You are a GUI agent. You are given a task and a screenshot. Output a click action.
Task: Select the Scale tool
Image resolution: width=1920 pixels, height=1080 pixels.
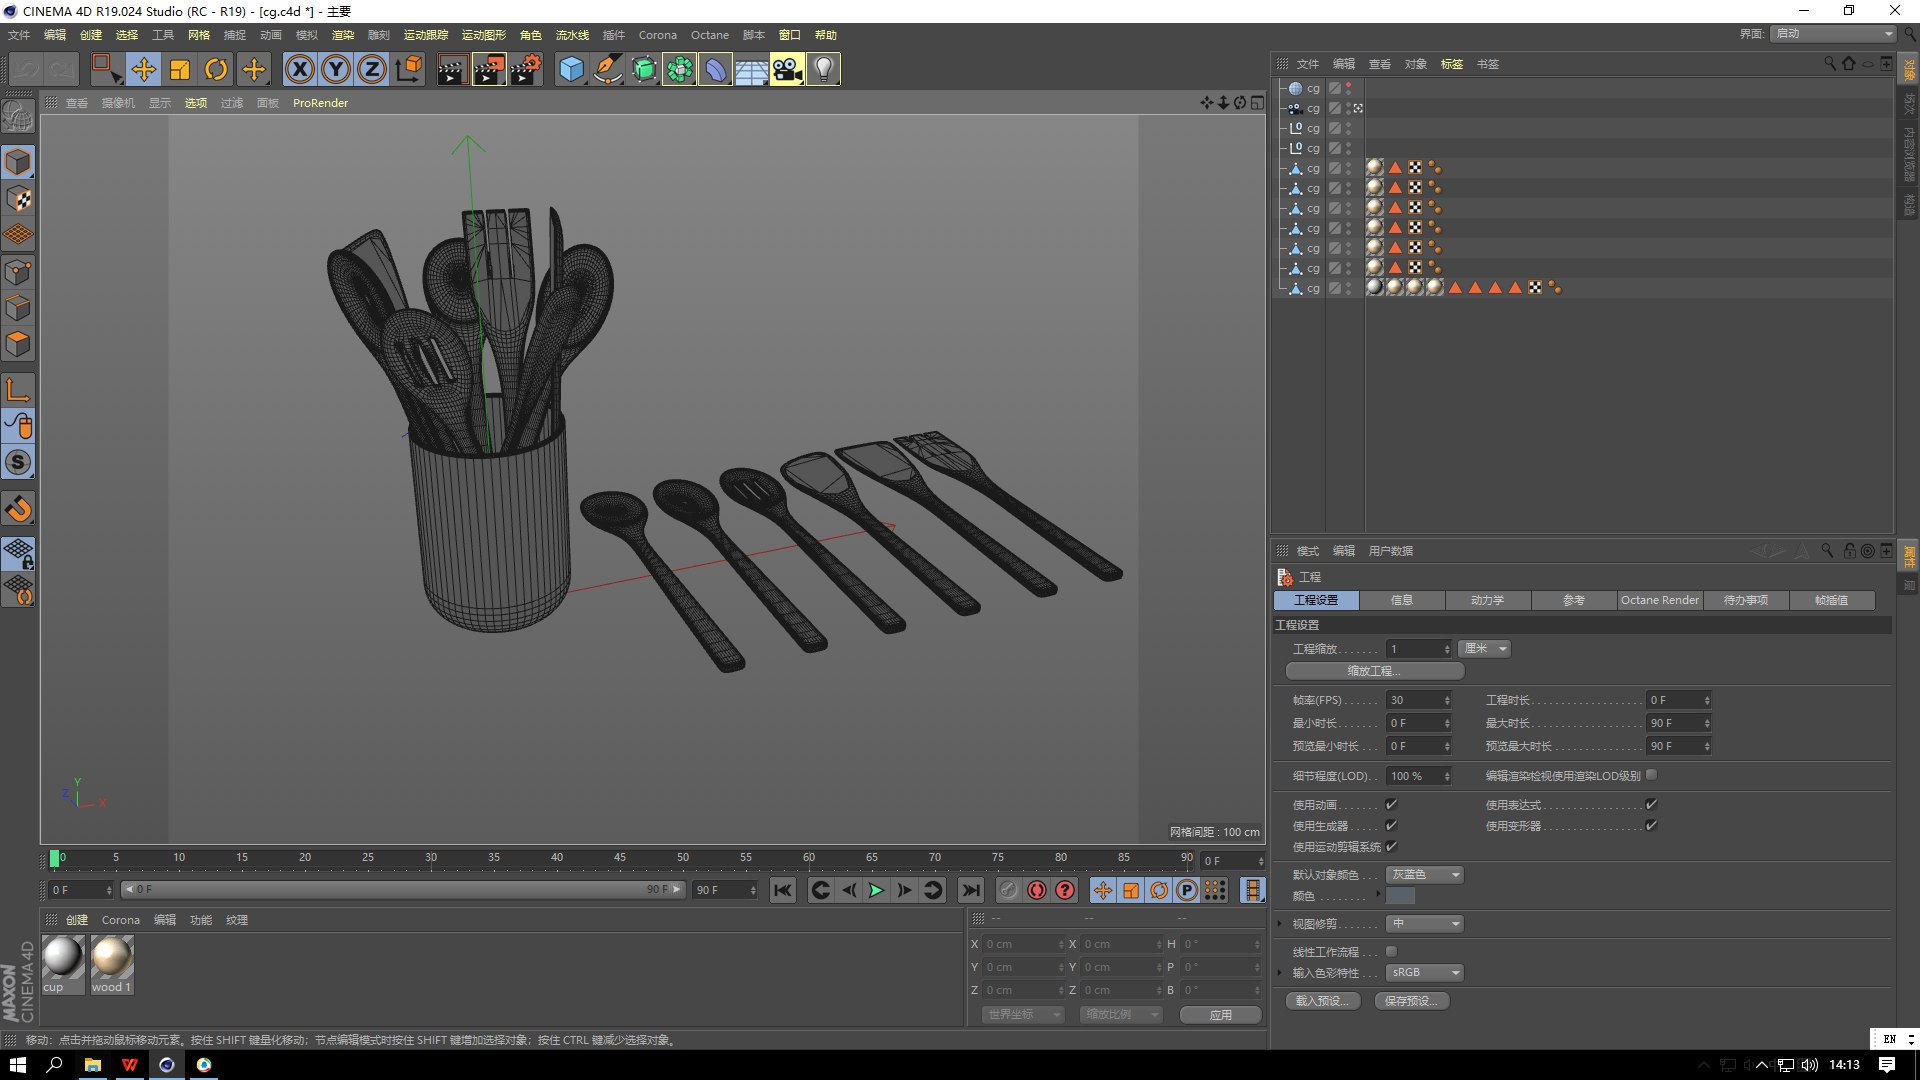coord(180,70)
